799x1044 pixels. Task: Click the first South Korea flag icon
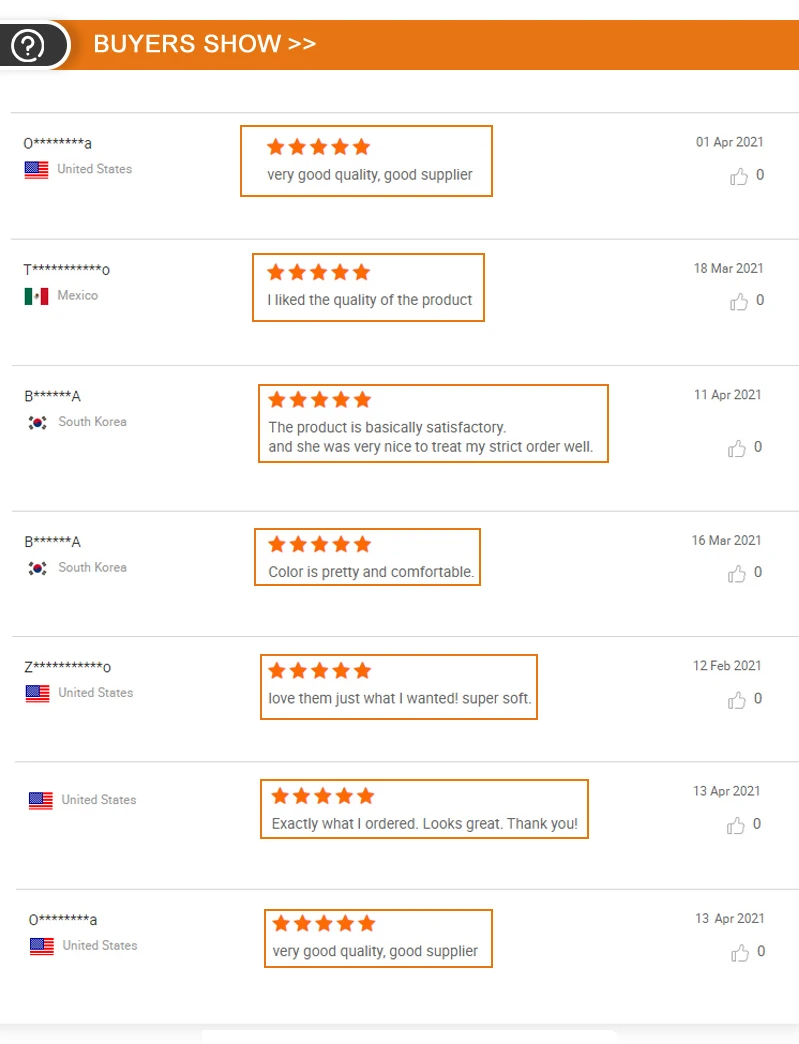coord(38,422)
